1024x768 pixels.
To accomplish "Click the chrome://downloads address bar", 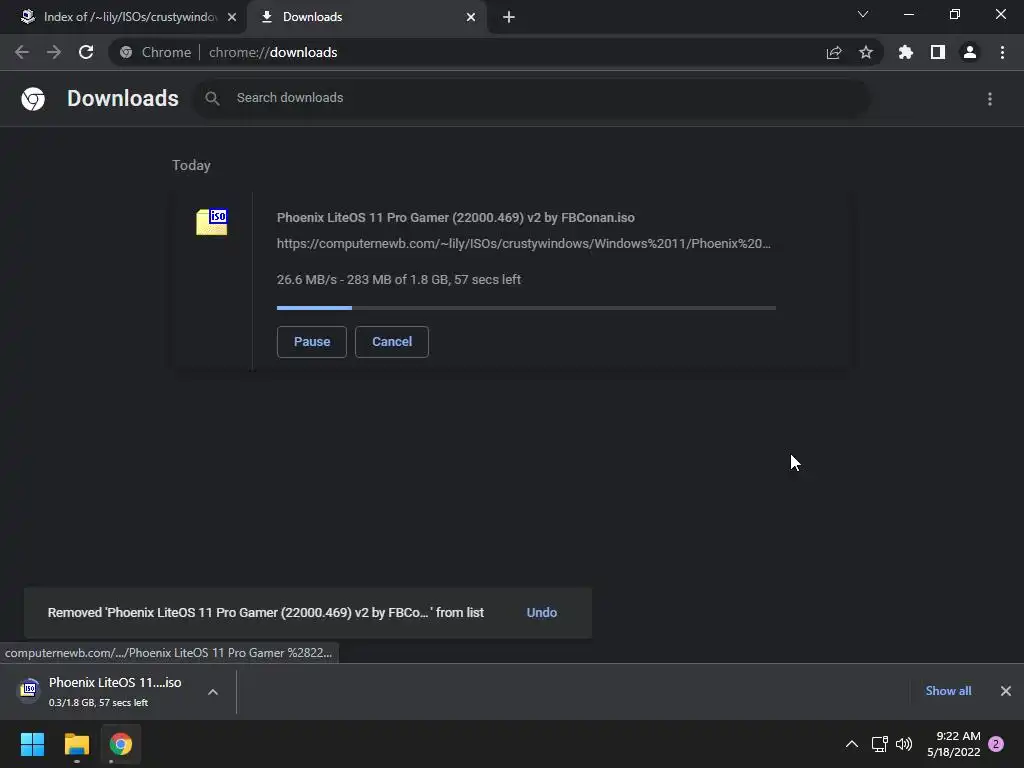I will pos(496,52).
